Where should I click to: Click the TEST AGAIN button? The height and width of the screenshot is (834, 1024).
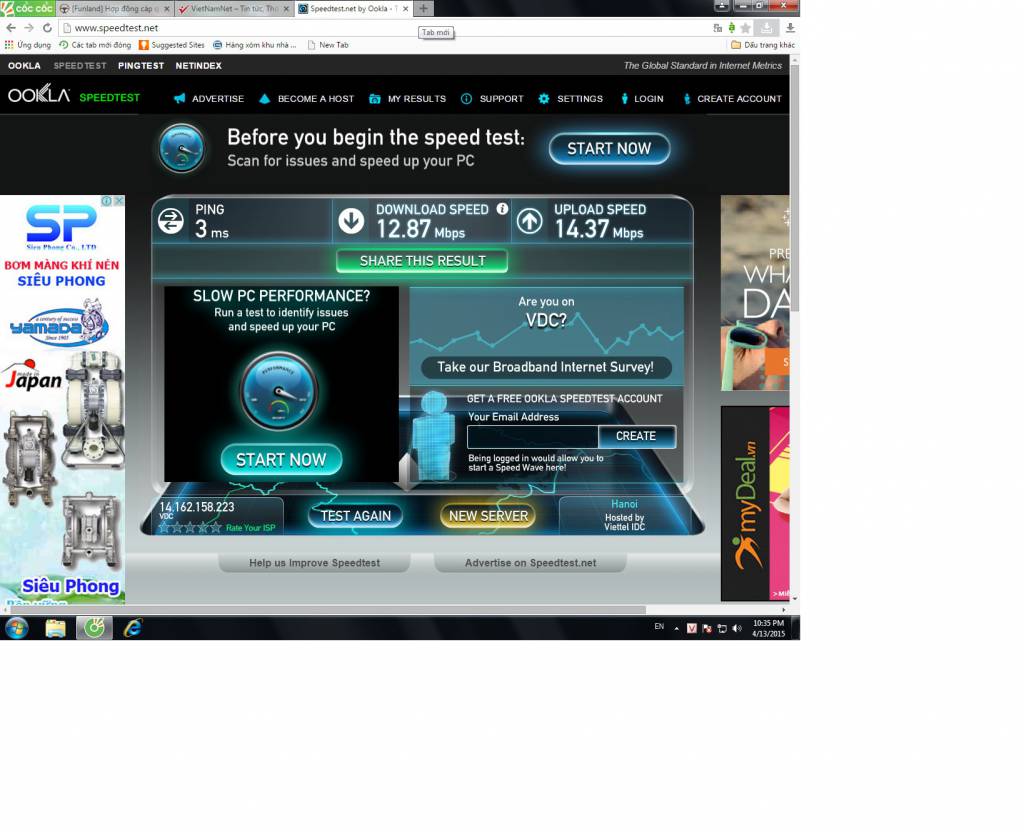pos(355,516)
